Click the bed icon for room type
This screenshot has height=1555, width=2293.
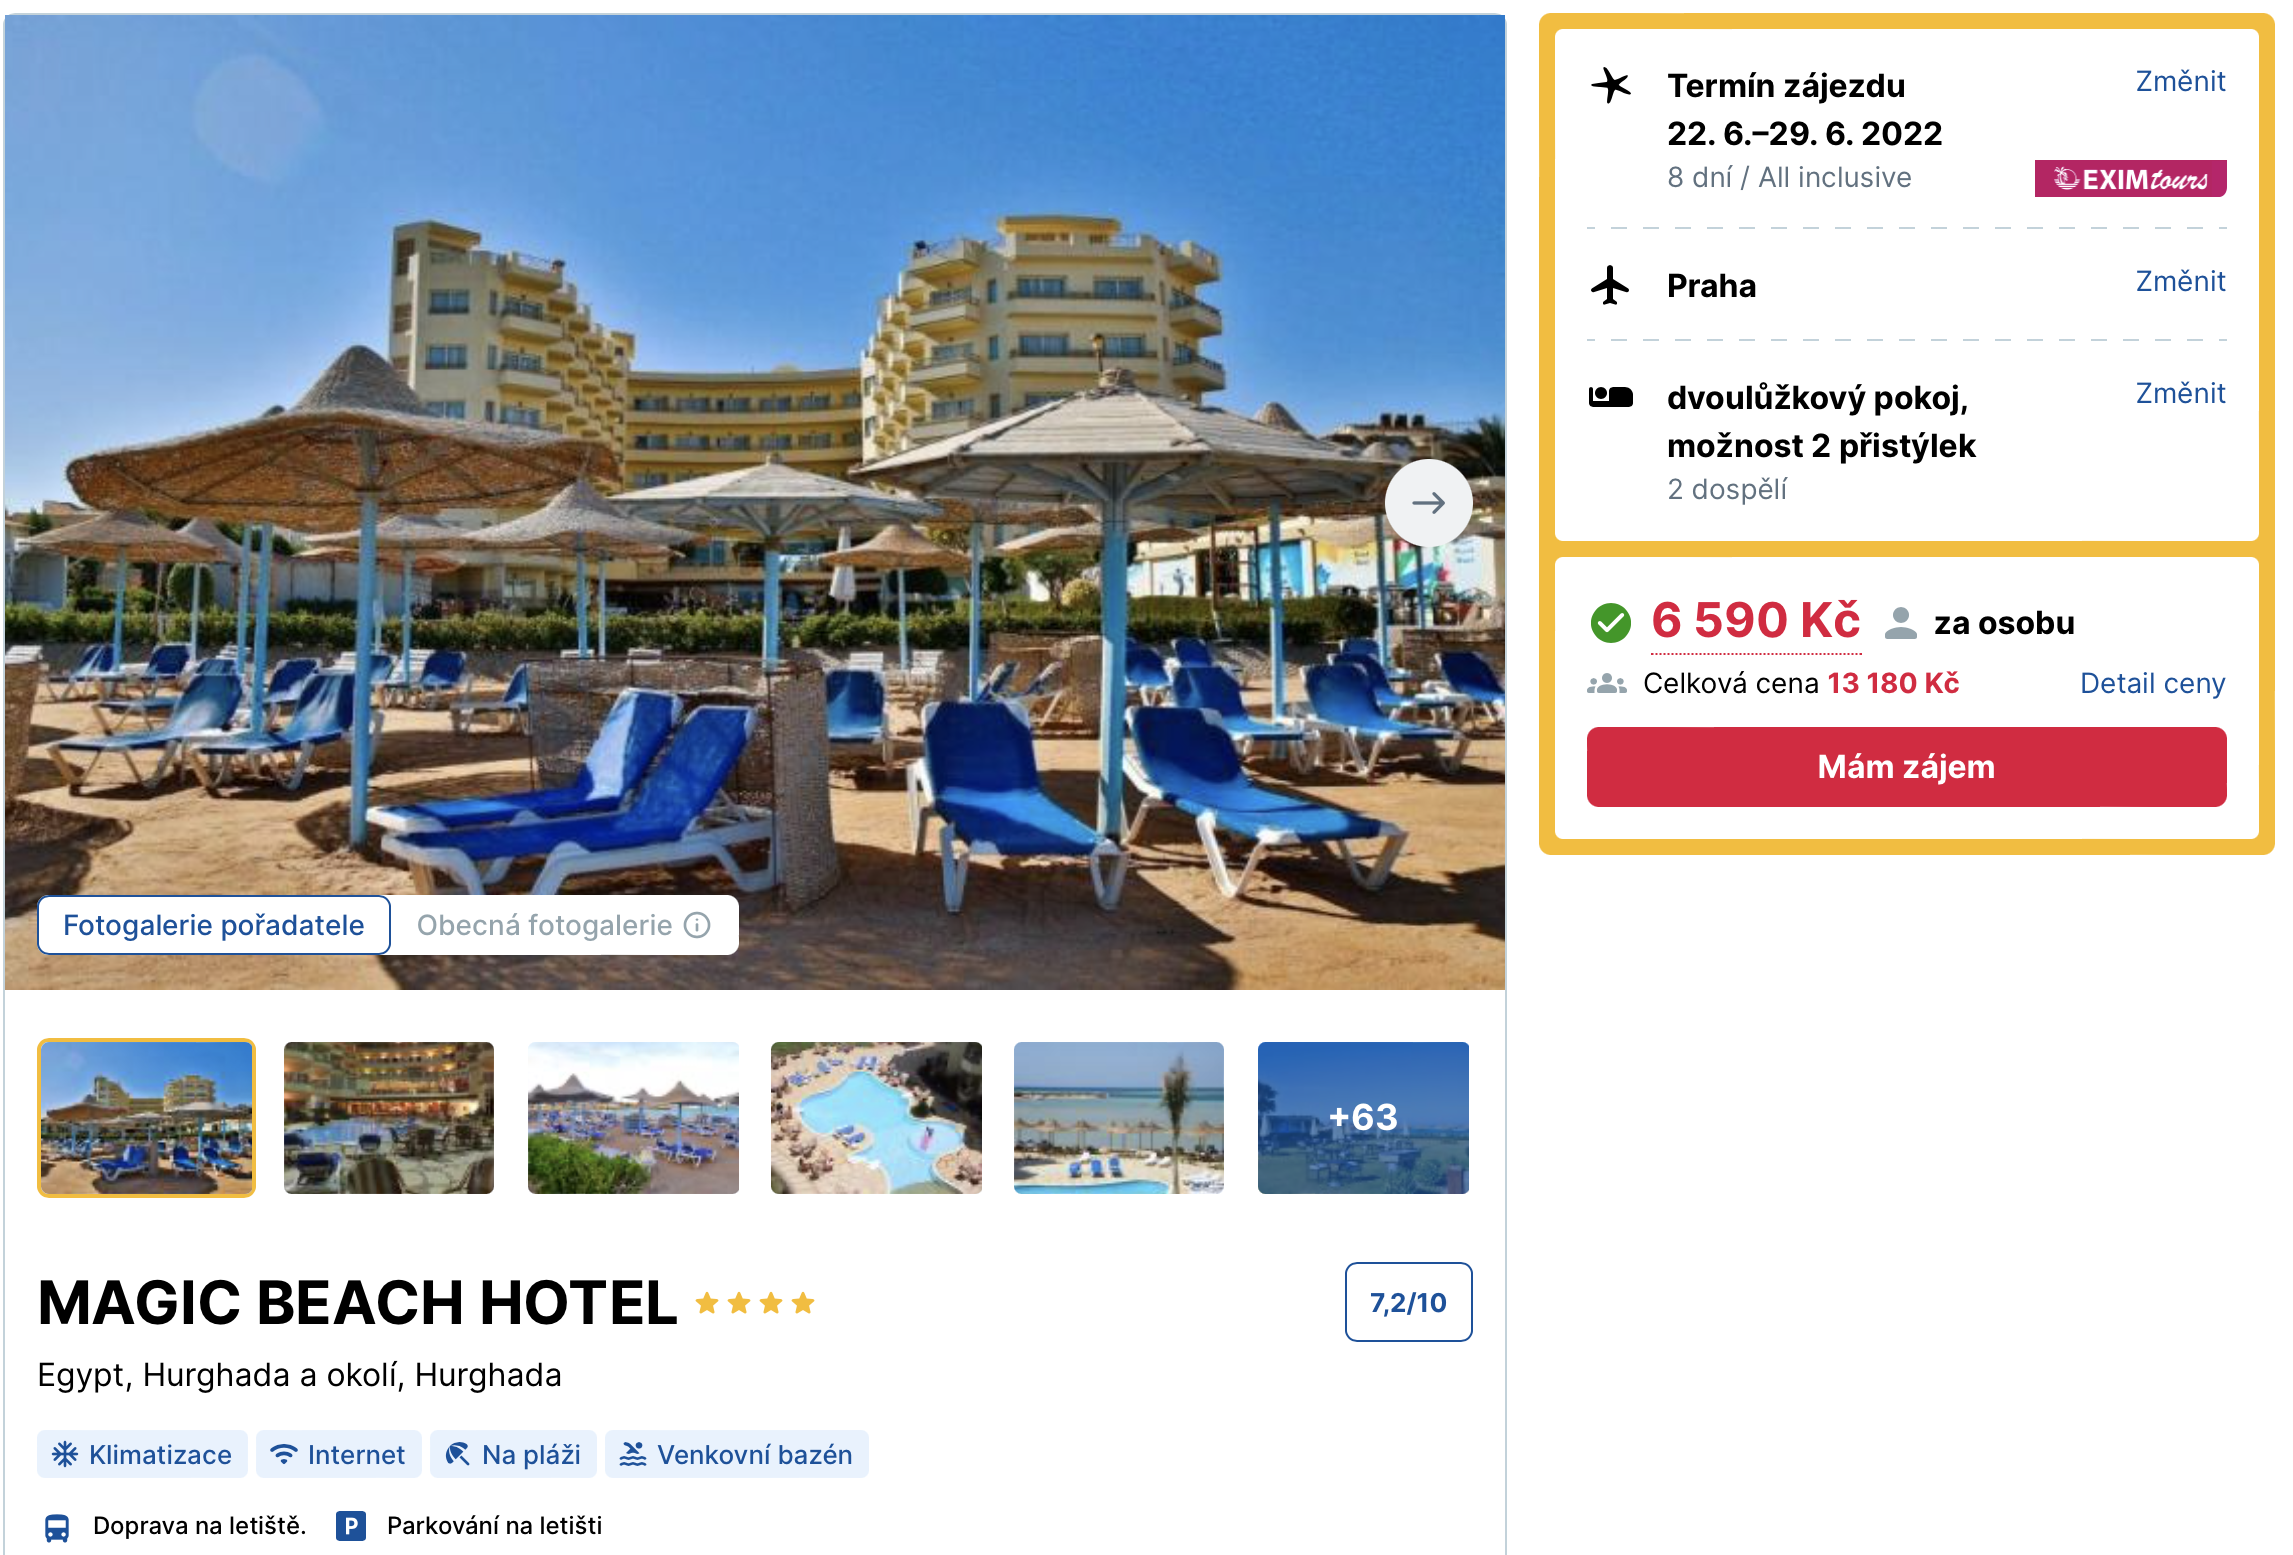tap(1610, 397)
